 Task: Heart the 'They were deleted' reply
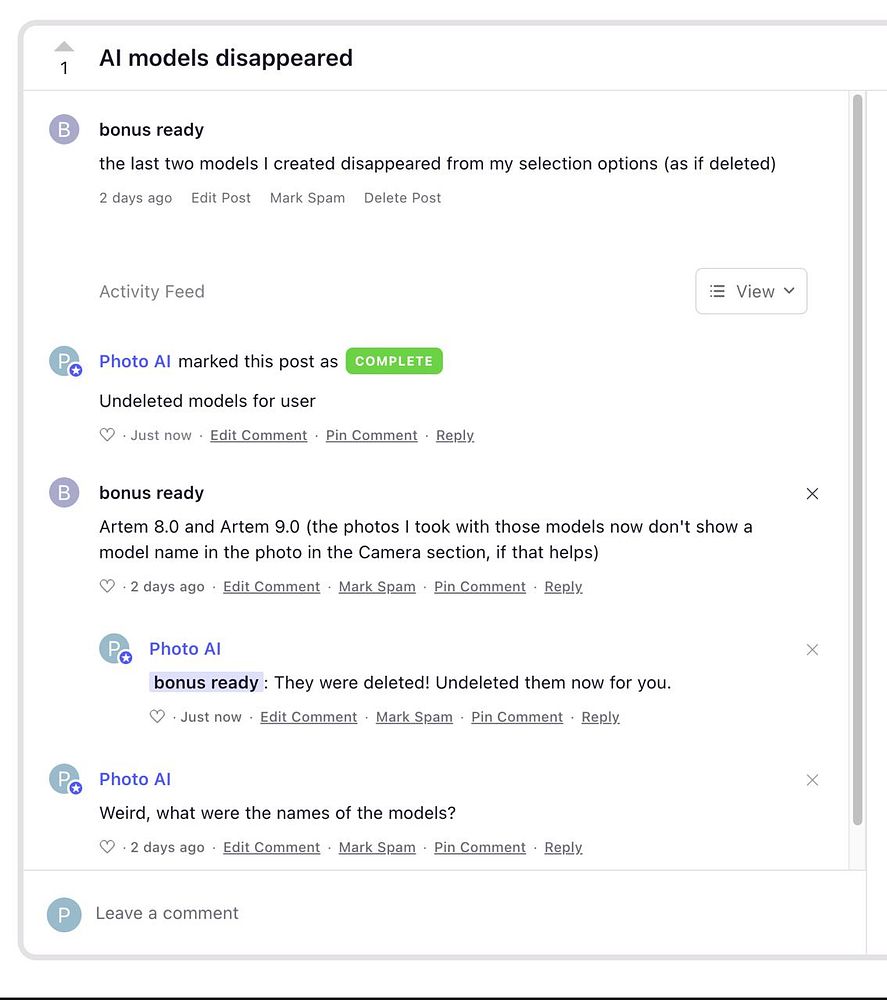coord(157,717)
